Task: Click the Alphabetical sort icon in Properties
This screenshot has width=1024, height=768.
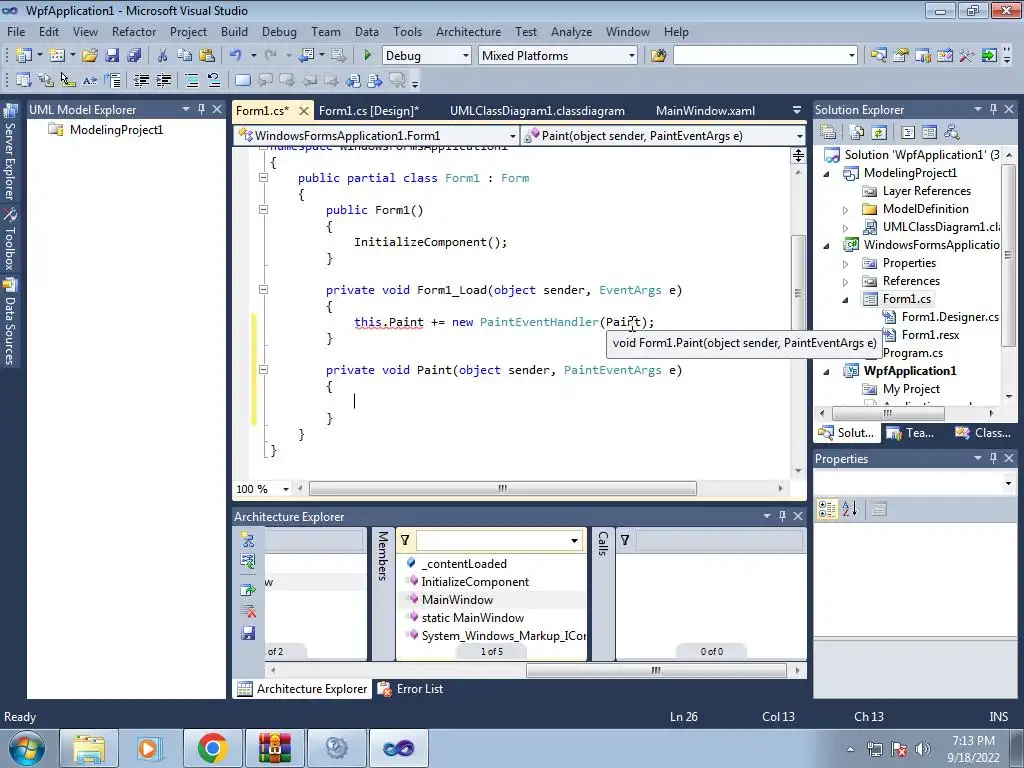Action: pyautogui.click(x=849, y=509)
